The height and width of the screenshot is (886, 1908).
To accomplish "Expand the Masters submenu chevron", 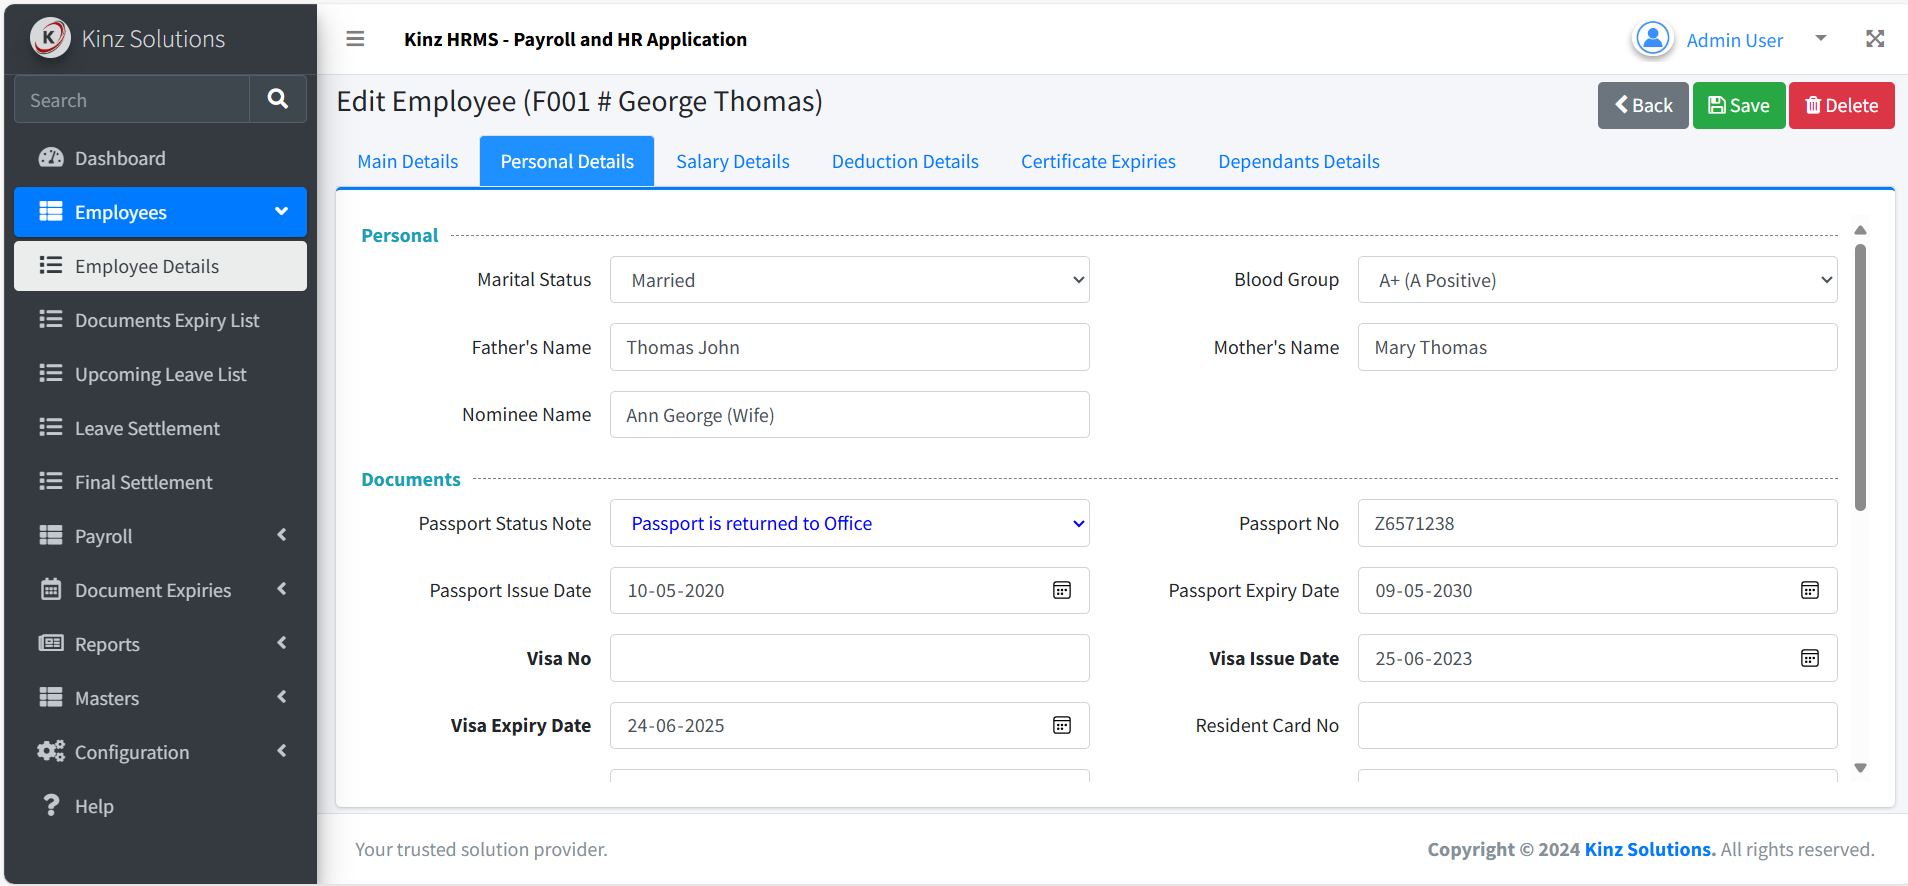I will coord(282,698).
